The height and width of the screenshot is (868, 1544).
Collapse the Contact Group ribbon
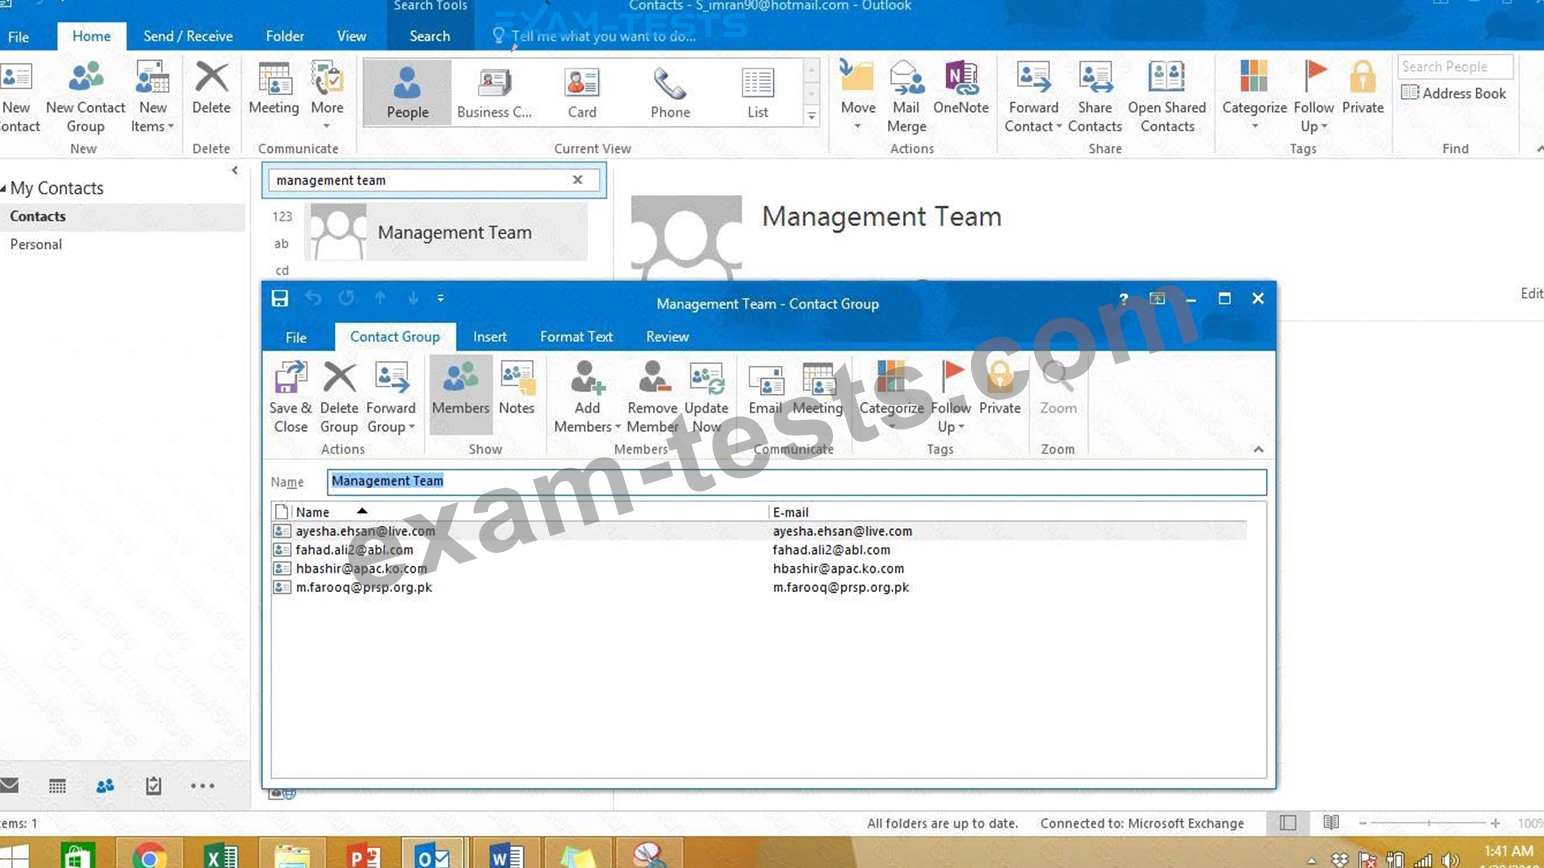(x=1258, y=450)
